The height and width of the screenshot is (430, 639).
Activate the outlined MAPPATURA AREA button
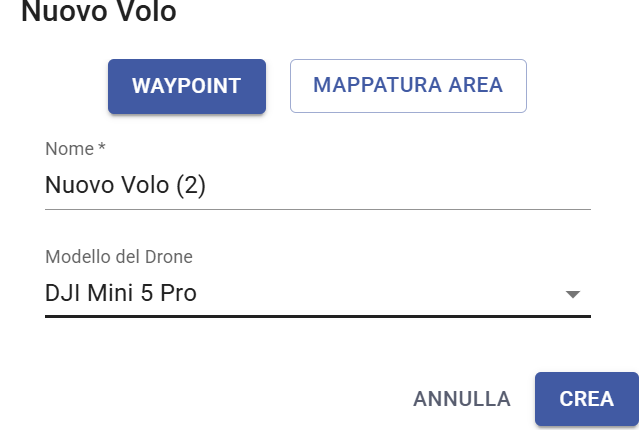(408, 86)
